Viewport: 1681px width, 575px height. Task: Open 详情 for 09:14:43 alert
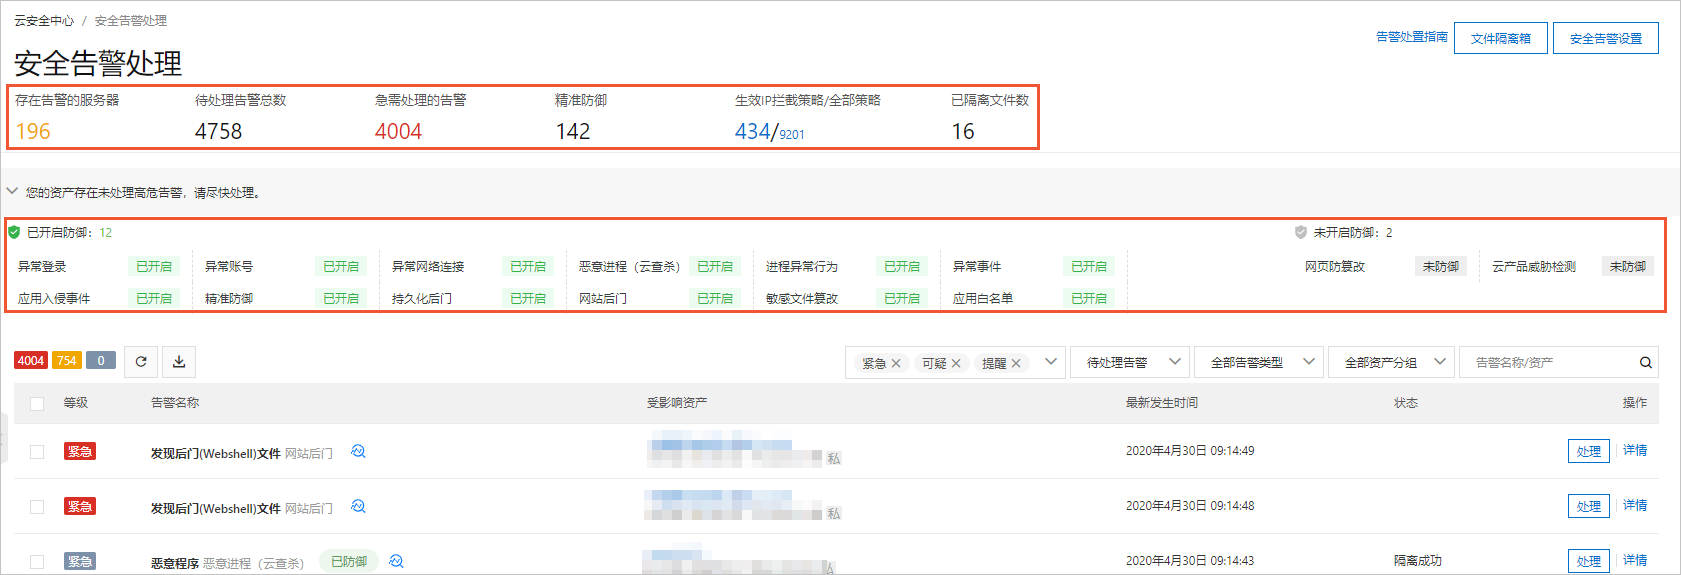pos(1635,561)
